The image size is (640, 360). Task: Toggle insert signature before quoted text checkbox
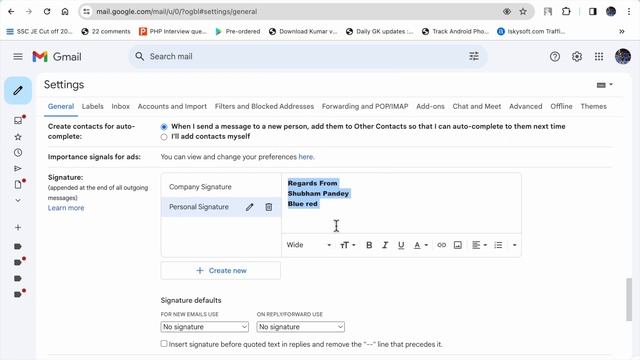(164, 344)
